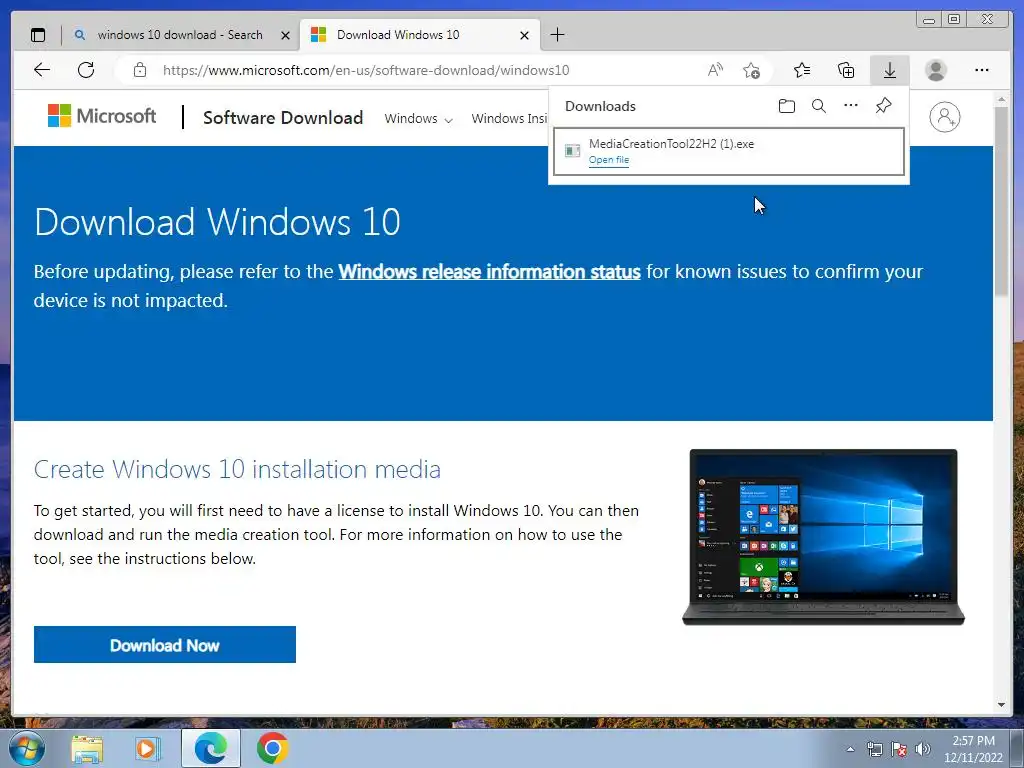Viewport: 1024px width, 768px height.
Task: Click the Download Now button
Action: click(x=165, y=645)
